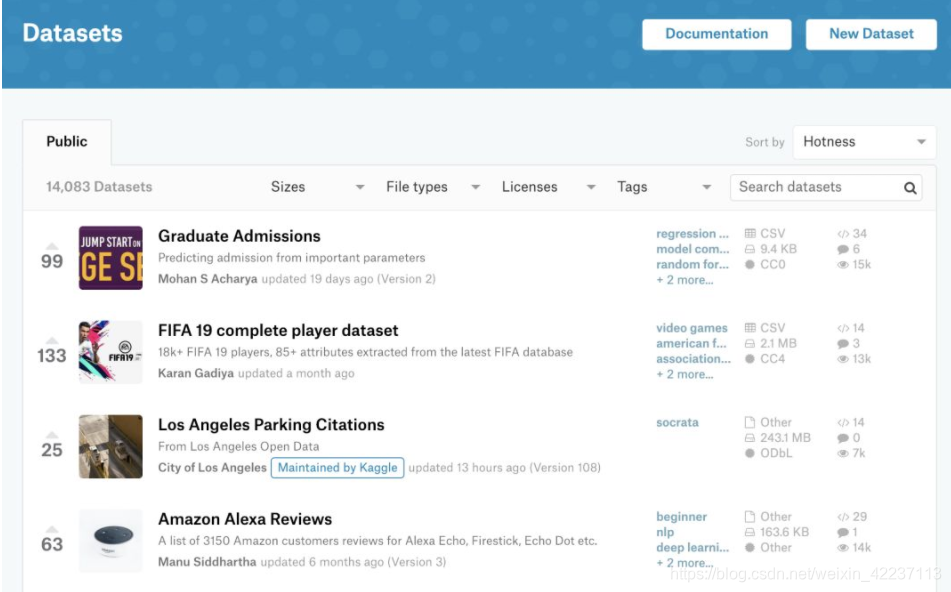Click the search magnifier icon
This screenshot has height=592, width=951.
click(910, 188)
